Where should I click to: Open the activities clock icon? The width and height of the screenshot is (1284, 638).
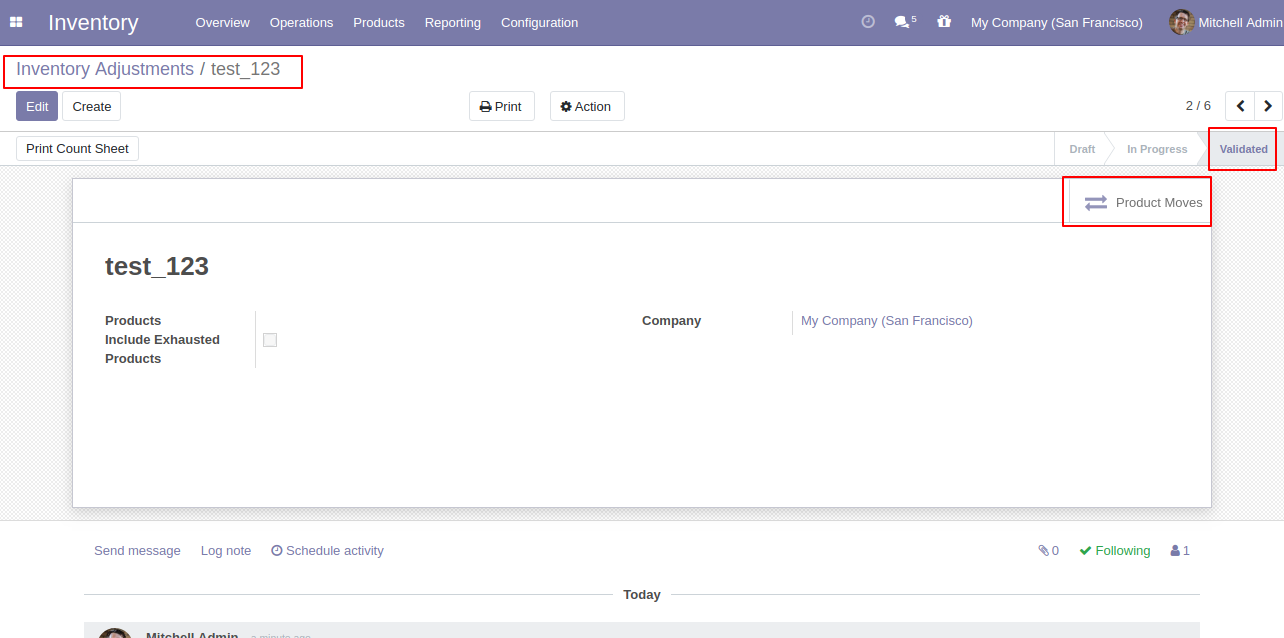[868, 22]
